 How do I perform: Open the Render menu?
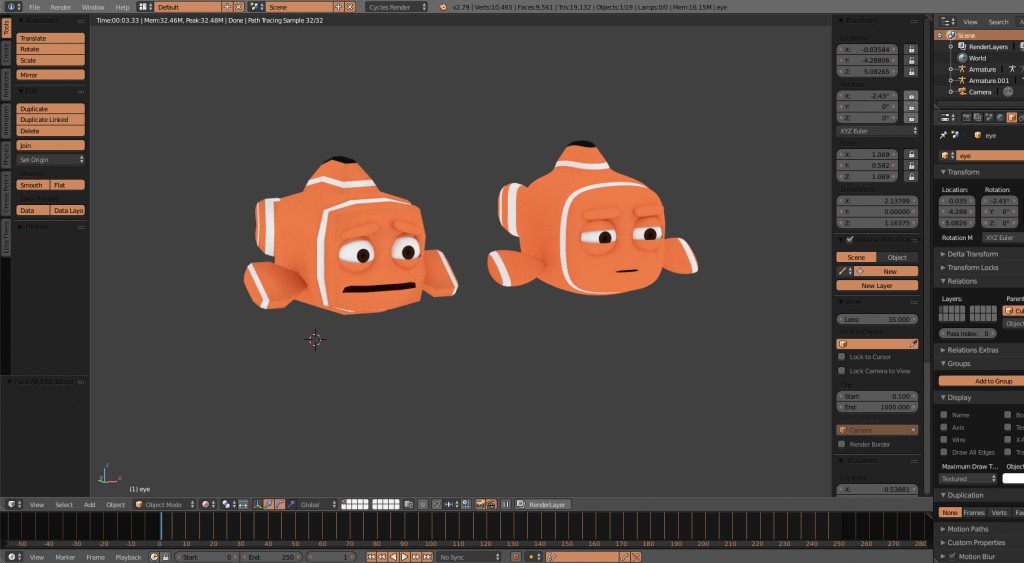(x=61, y=7)
